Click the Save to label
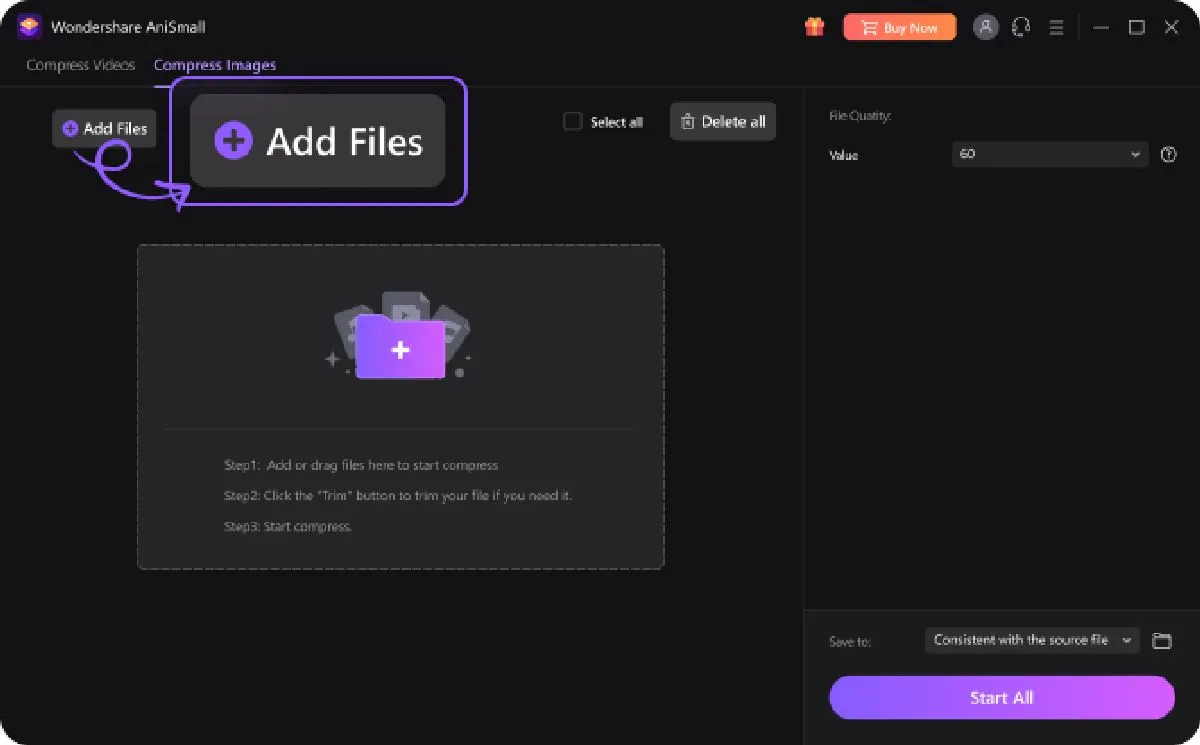This screenshot has width=1200, height=745. 850,641
